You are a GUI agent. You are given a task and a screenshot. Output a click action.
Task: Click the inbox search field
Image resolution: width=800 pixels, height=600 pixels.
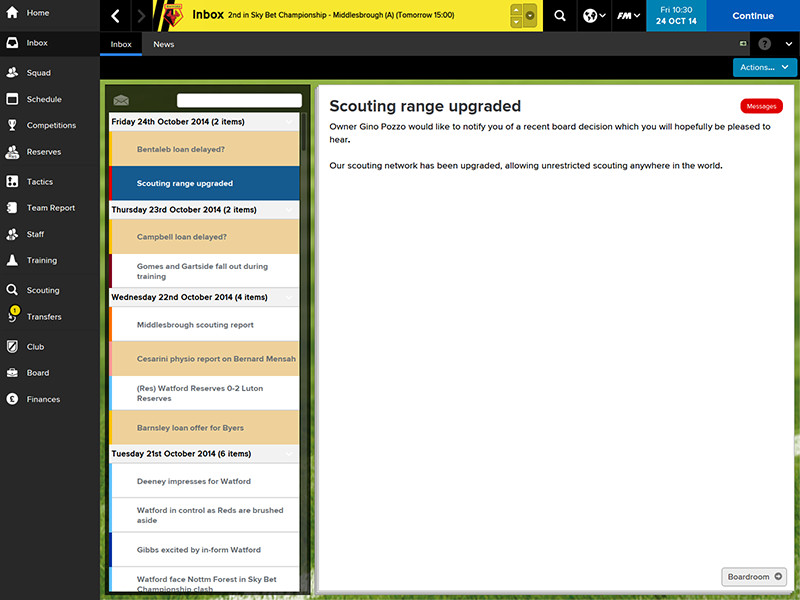pos(239,100)
